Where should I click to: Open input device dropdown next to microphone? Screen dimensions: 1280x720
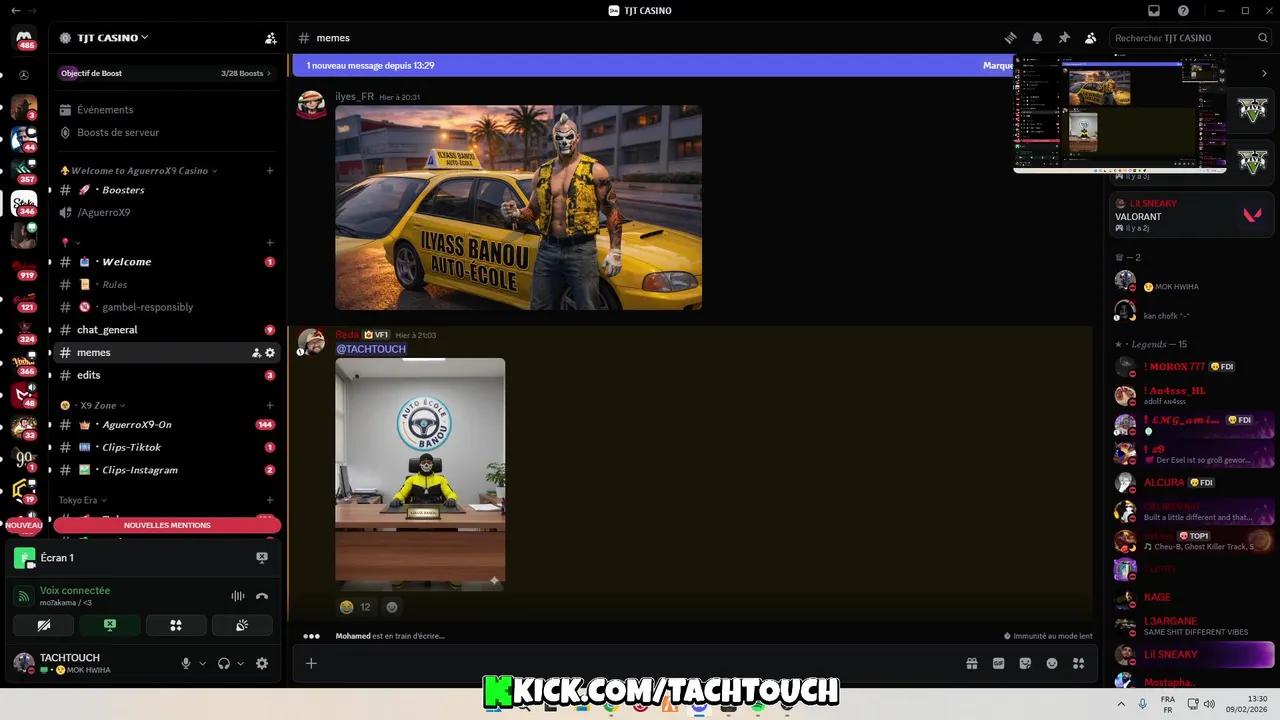coord(202,663)
